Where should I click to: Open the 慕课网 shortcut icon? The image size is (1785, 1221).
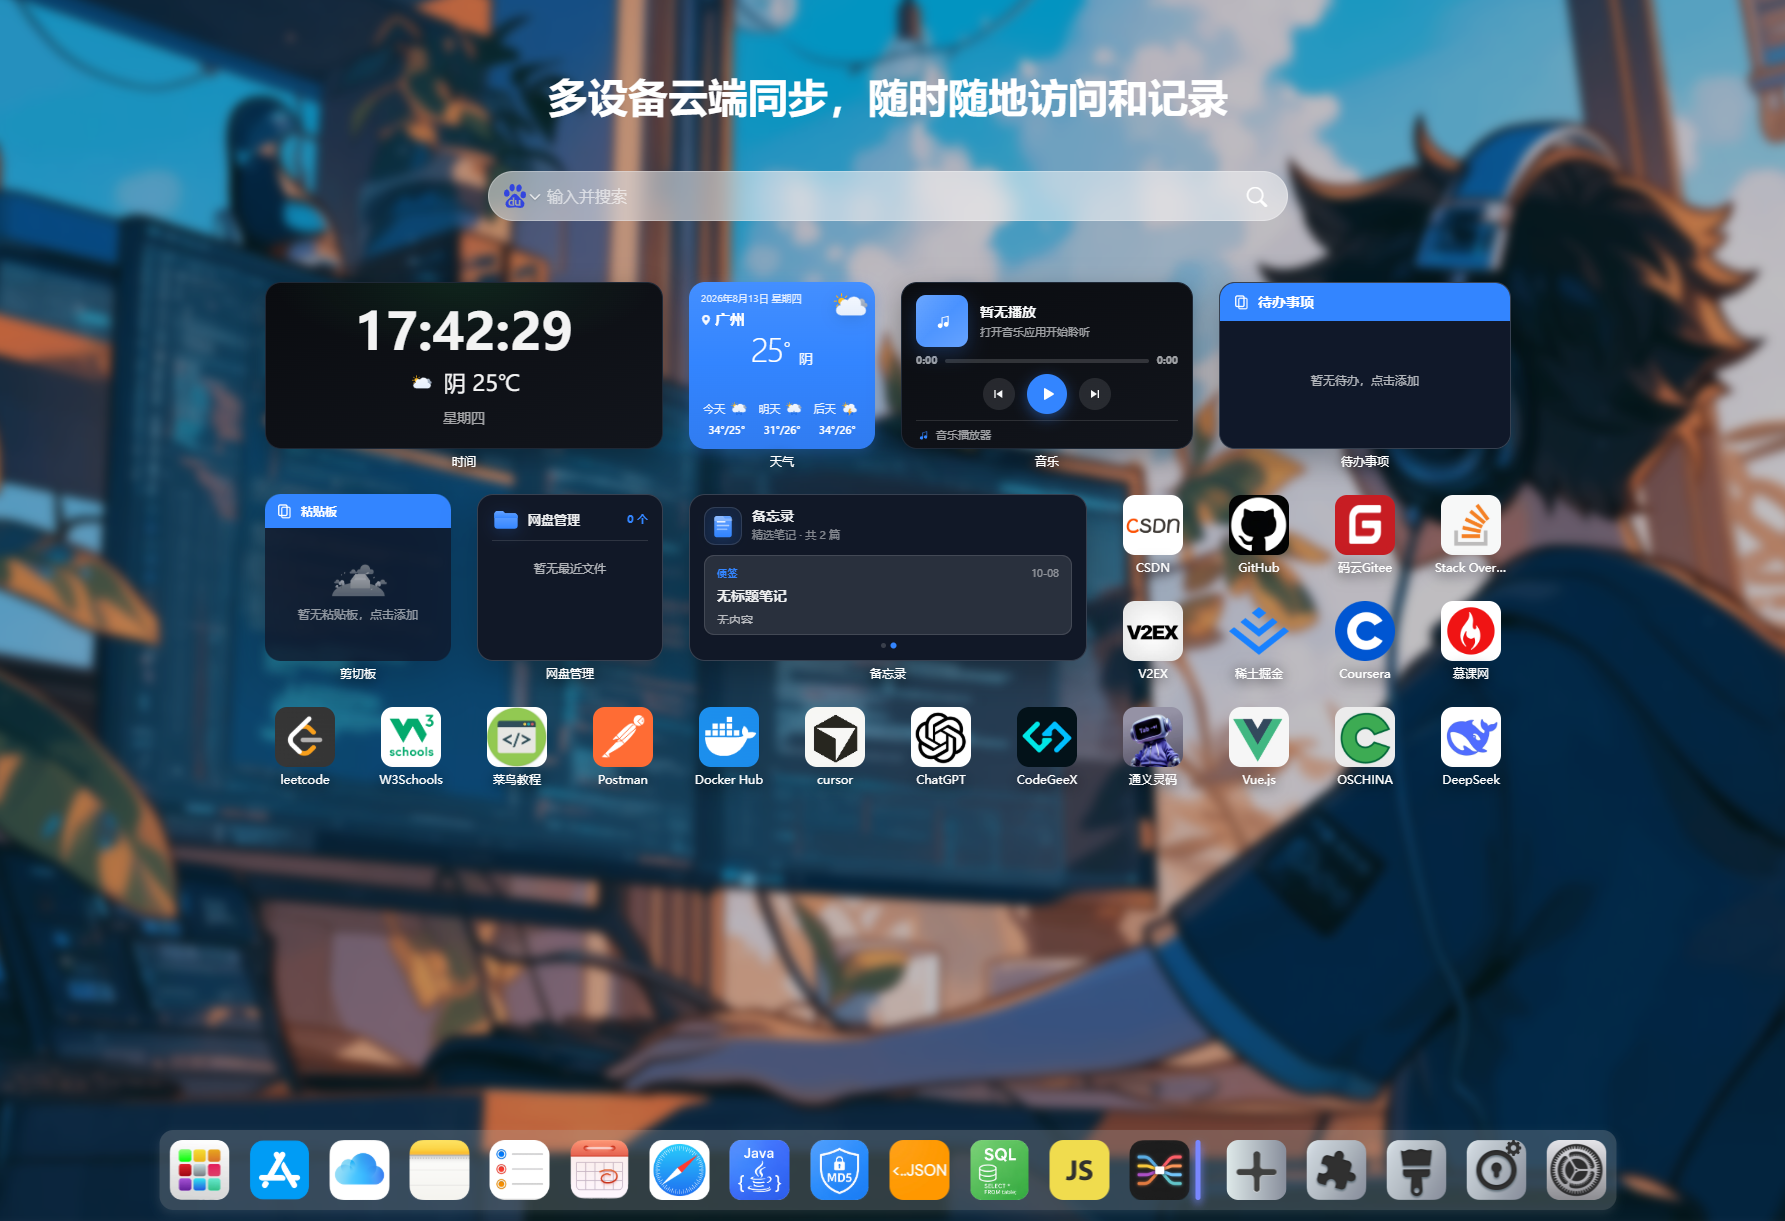tap(1470, 631)
